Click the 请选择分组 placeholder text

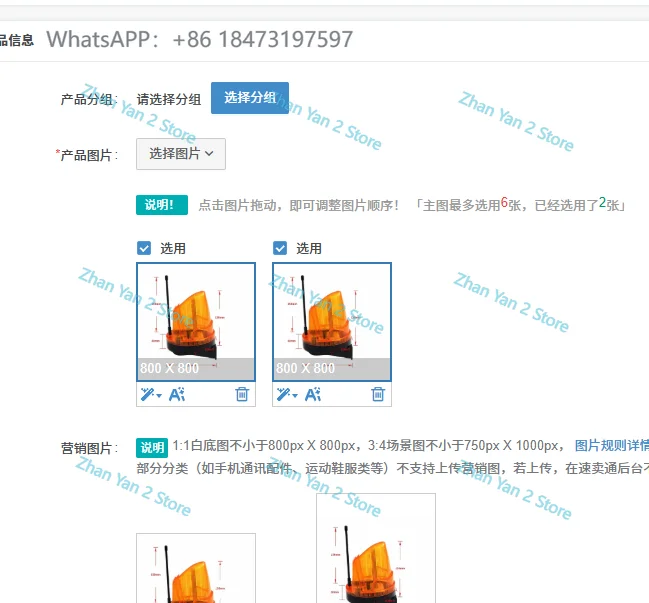(169, 99)
